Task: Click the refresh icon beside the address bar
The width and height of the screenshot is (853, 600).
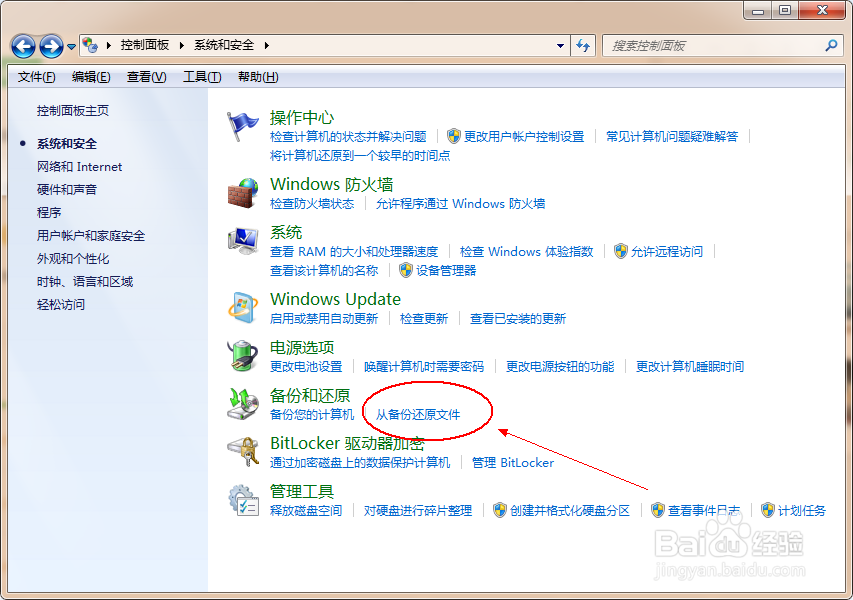Action: pyautogui.click(x=583, y=45)
